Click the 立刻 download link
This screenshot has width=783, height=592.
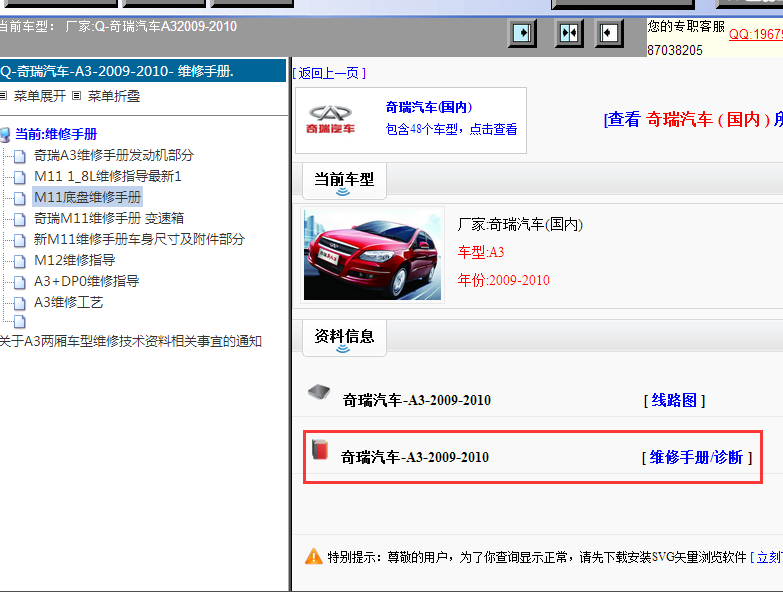click(x=769, y=557)
